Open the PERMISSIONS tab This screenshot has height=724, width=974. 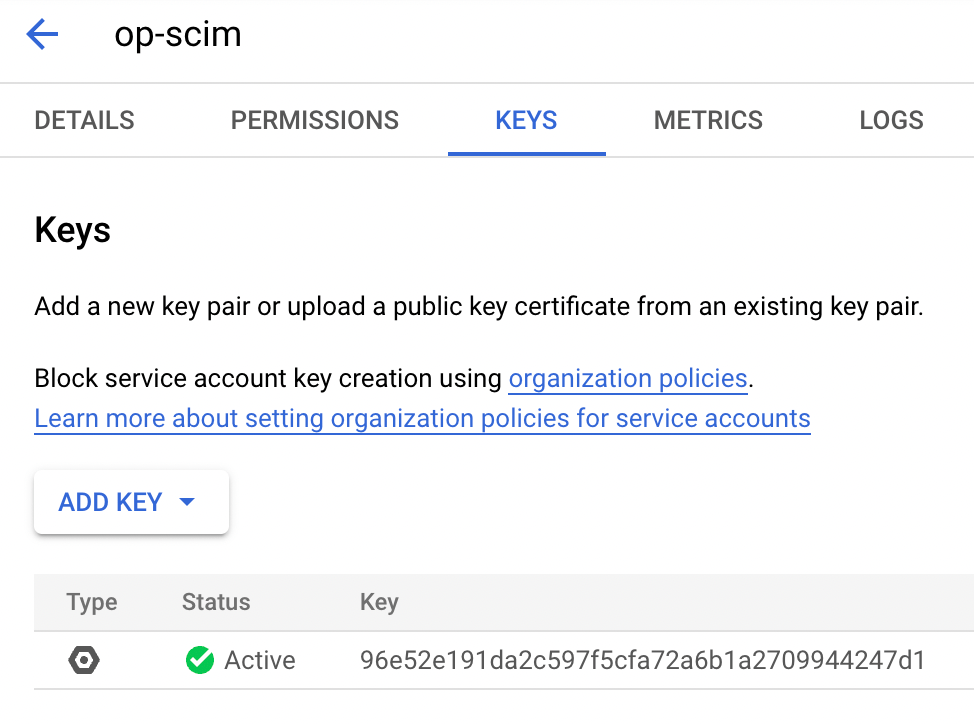[314, 120]
